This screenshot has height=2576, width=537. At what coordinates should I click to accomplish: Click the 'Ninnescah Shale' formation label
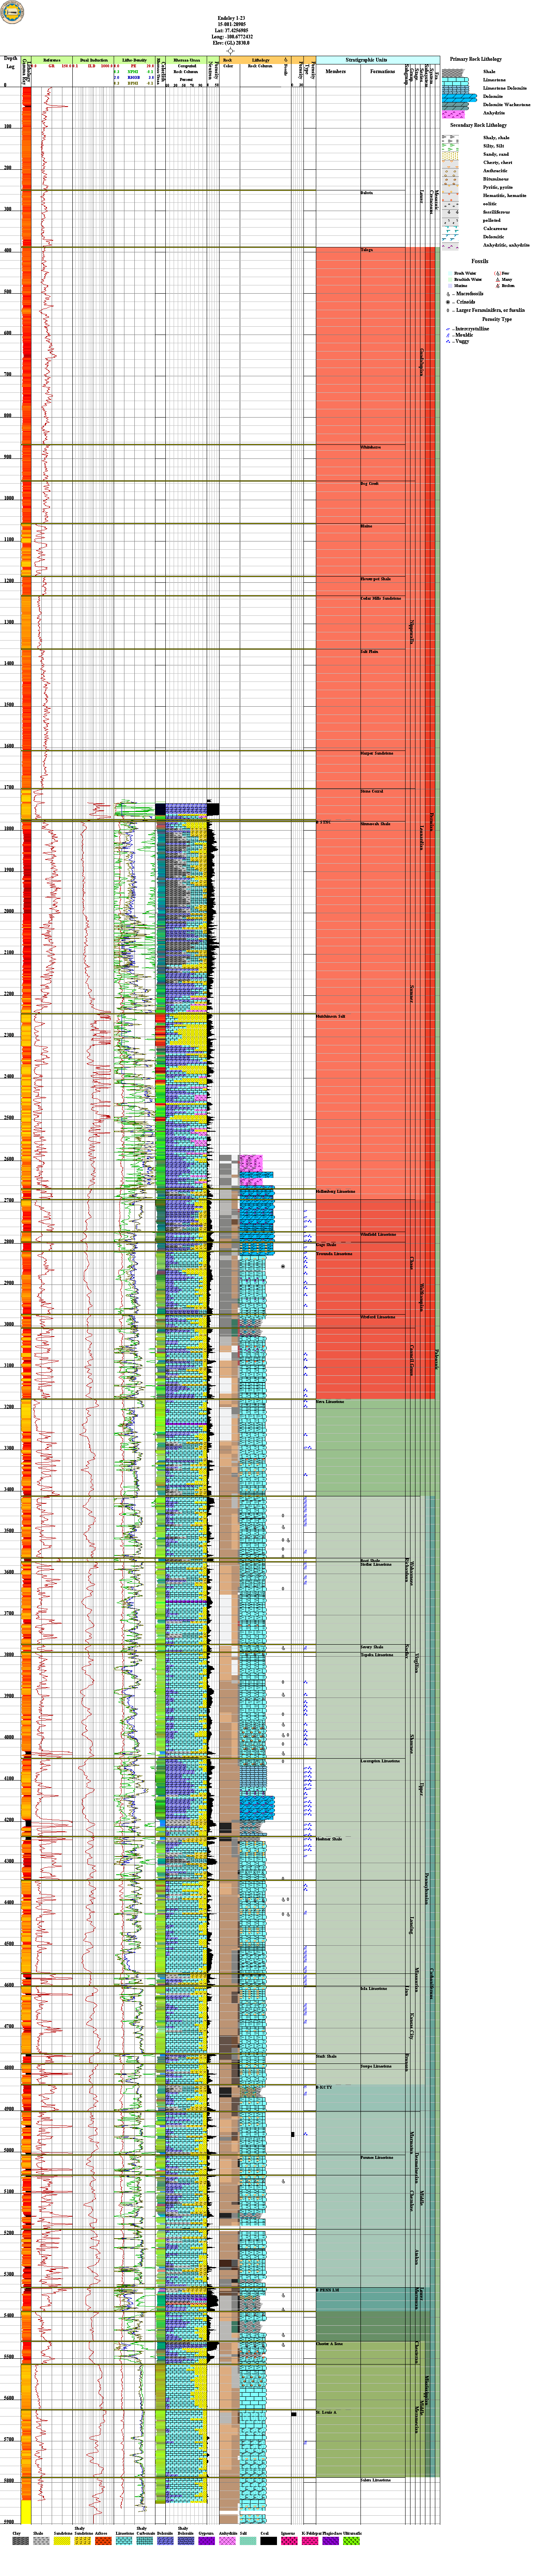[375, 824]
